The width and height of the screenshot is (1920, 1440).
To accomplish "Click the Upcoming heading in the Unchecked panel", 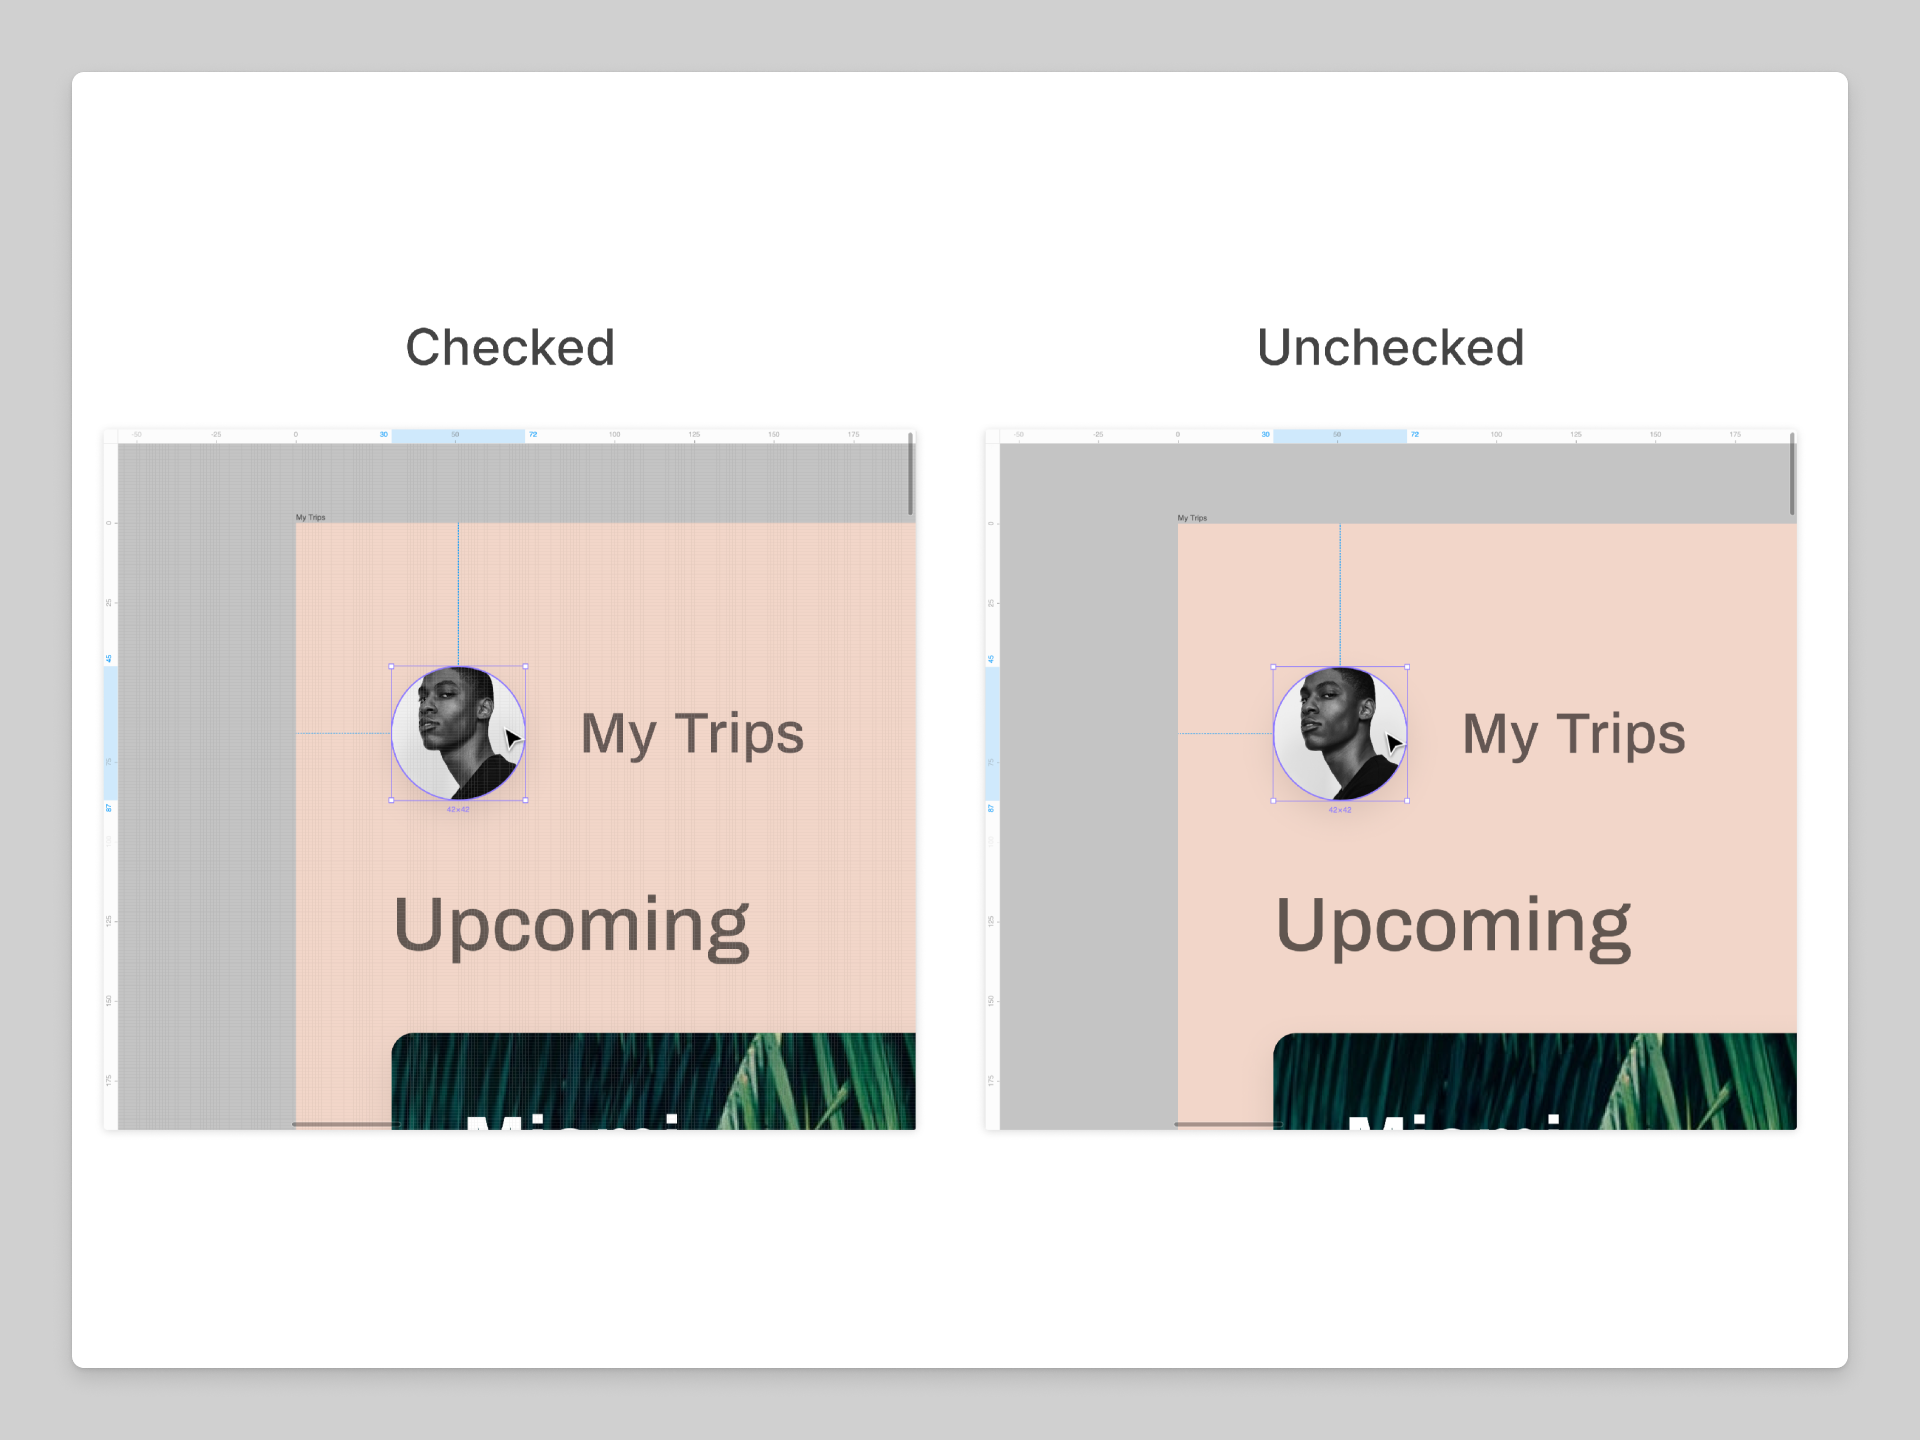I will [1453, 926].
